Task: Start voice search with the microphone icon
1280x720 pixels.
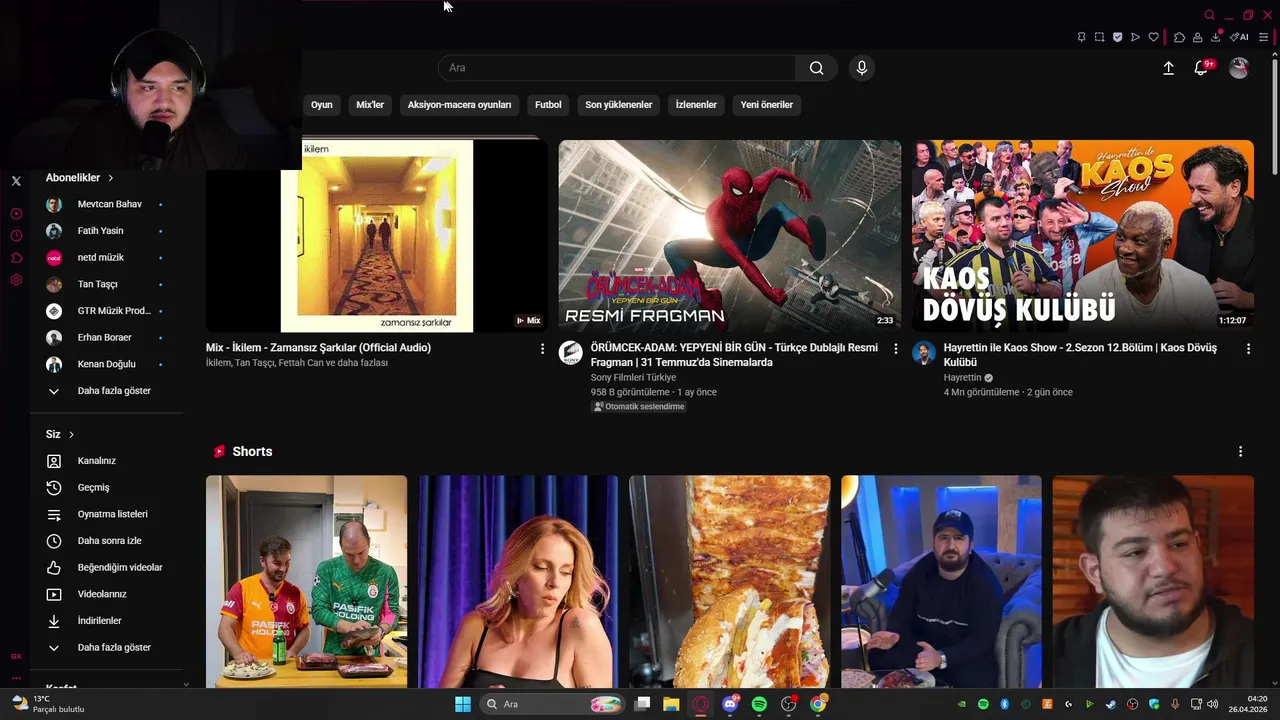Action: [862, 68]
